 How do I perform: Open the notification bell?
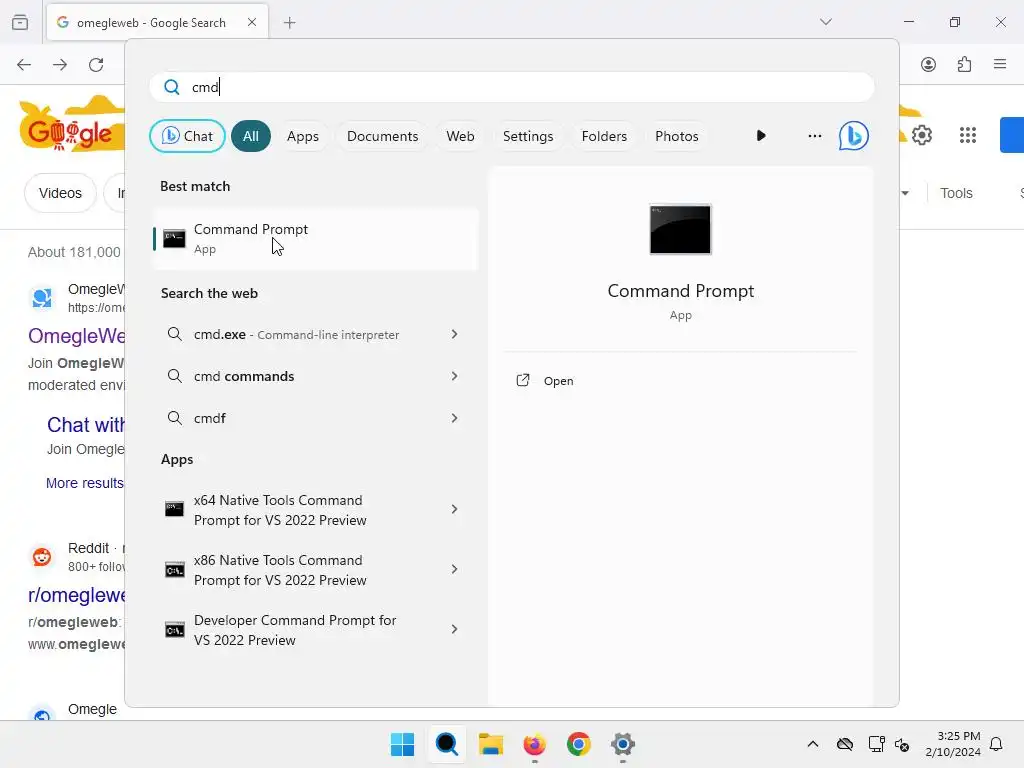click(997, 744)
